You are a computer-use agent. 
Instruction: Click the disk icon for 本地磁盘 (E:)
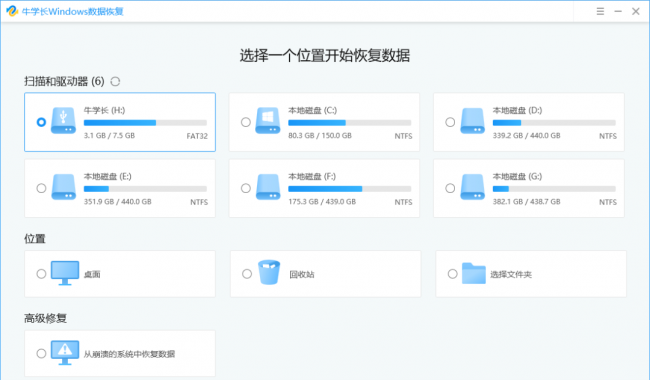point(63,187)
